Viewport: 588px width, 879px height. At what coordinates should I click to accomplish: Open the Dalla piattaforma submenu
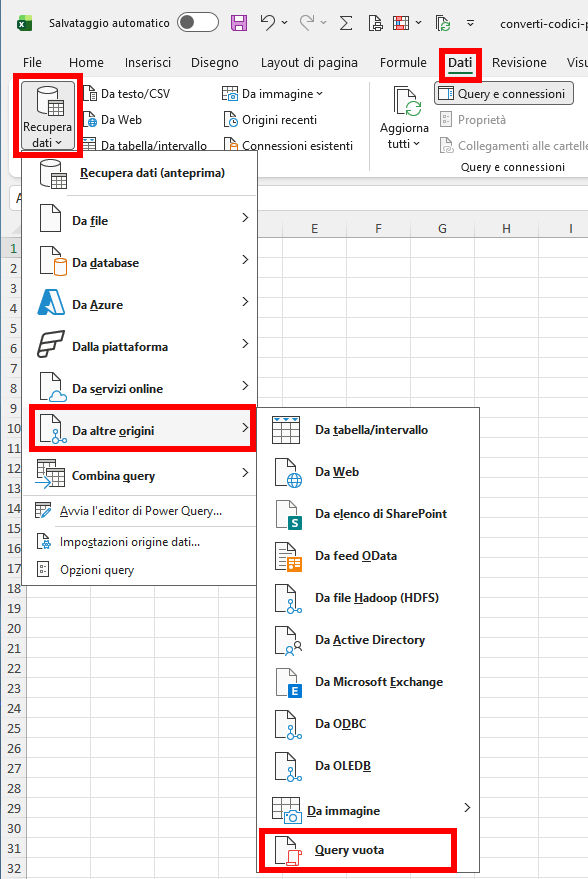140,346
